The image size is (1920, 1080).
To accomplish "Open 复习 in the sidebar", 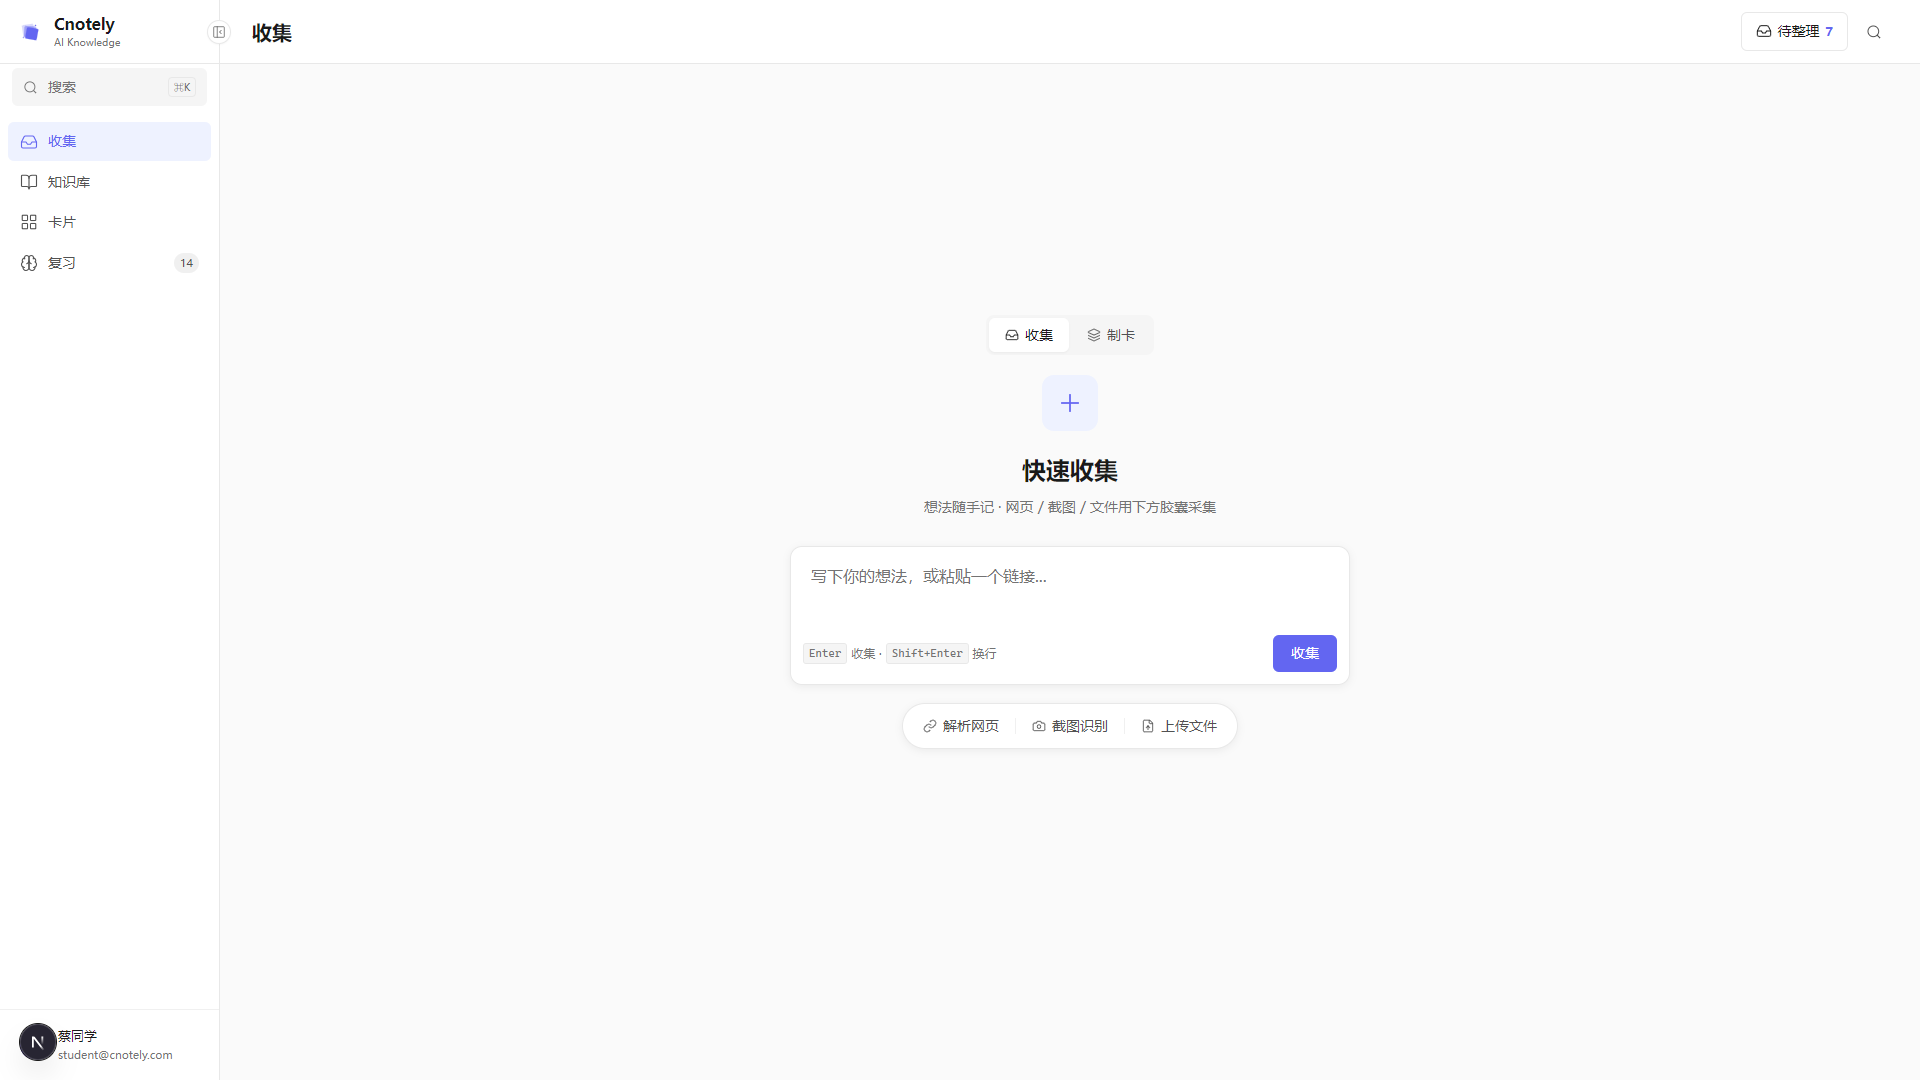I will pos(109,263).
